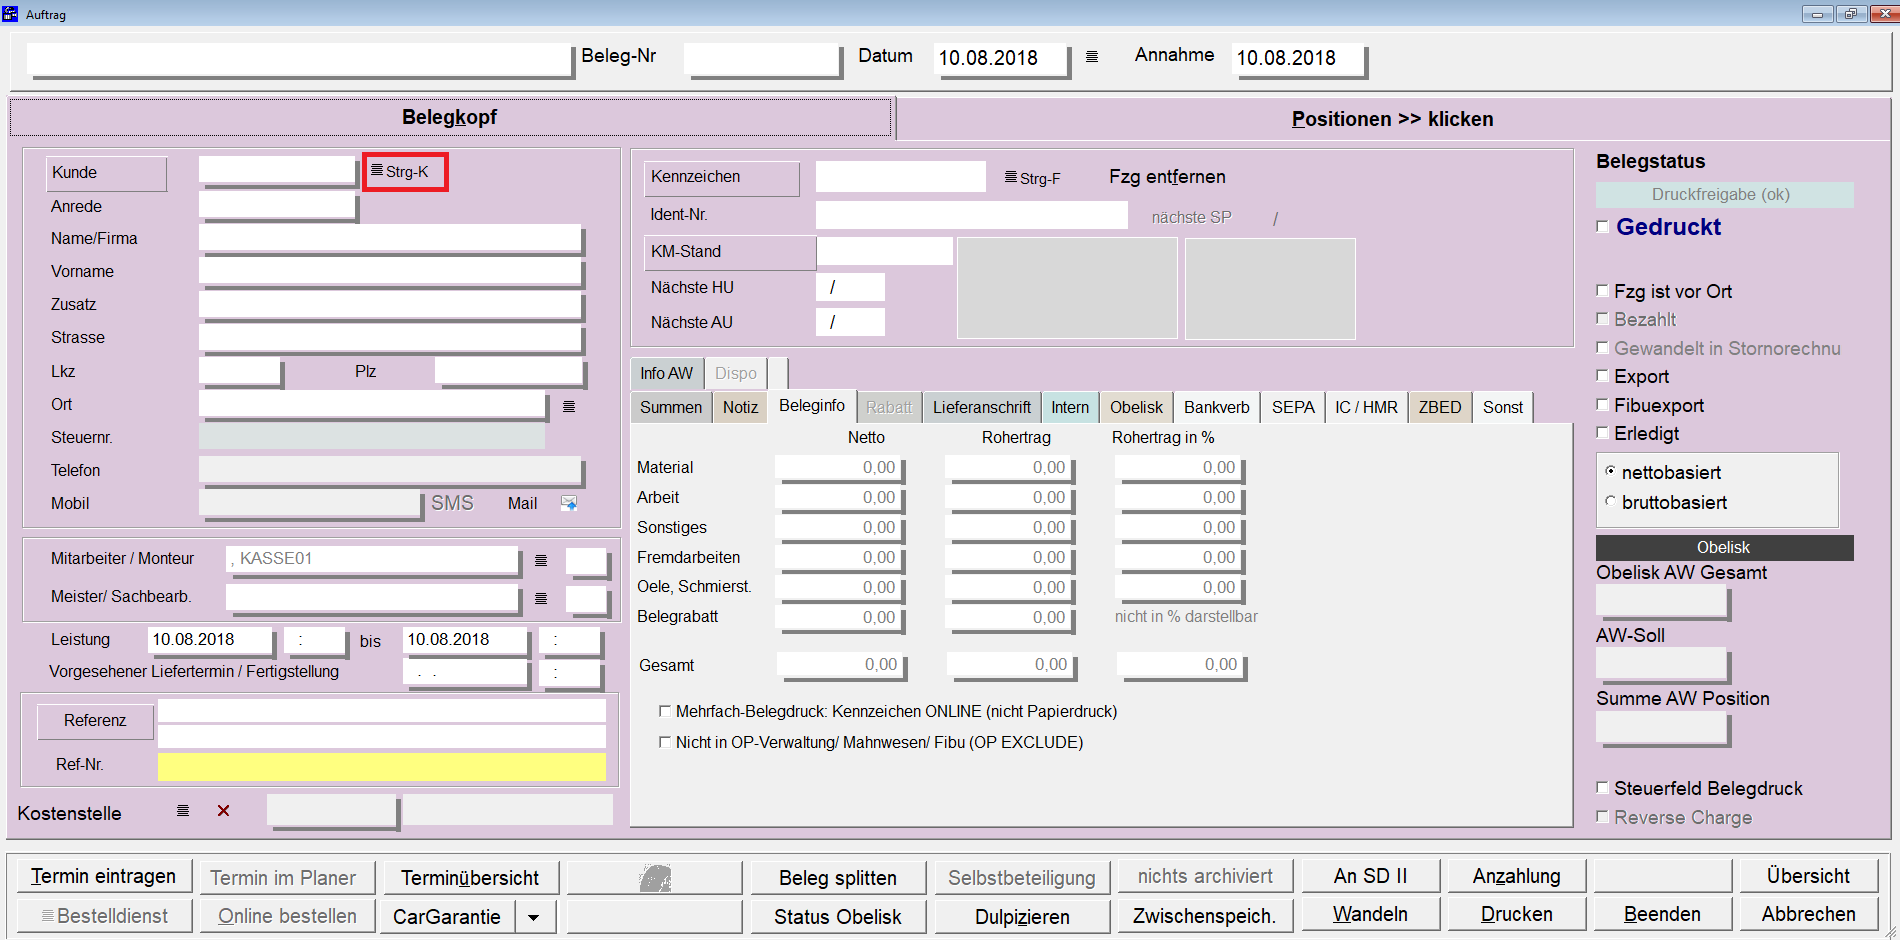Click the Strasse input field
Viewport: 1900px width, 940px height.
click(x=391, y=338)
